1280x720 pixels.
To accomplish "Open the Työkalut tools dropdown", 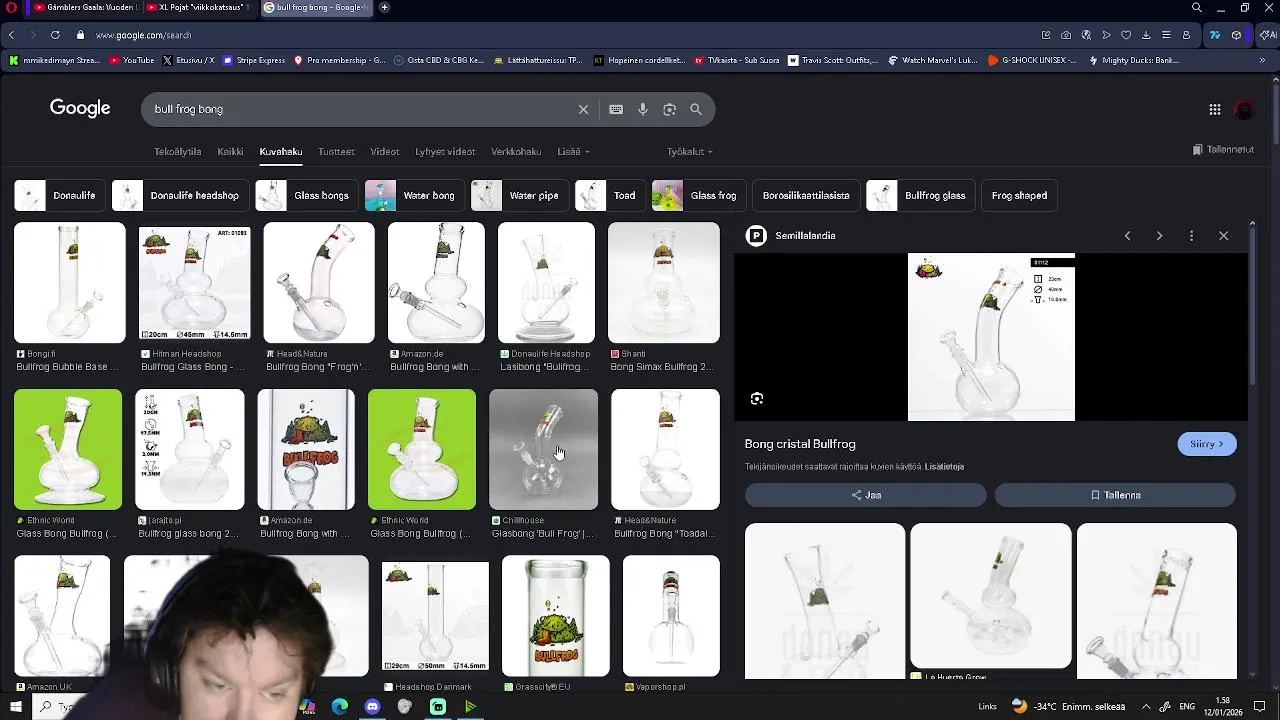I will [689, 152].
